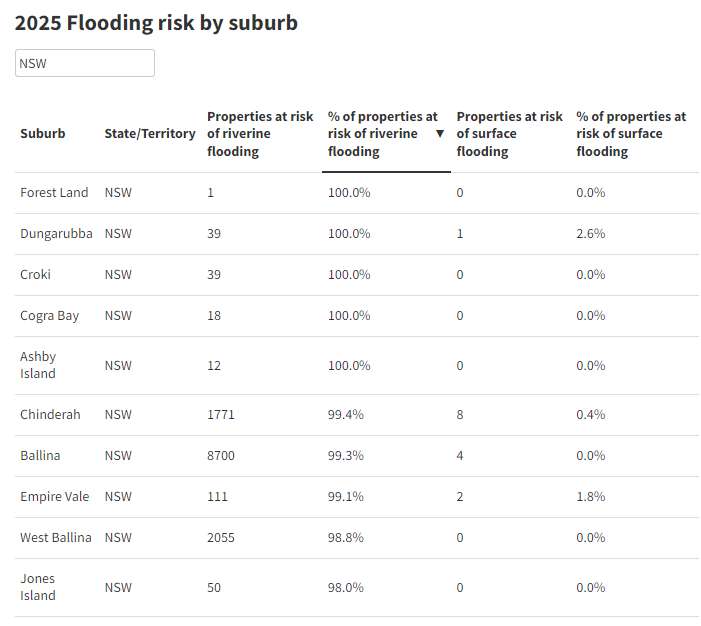
Task: Click the 2025 Flooding risk by suburb title
Action: pos(156,23)
